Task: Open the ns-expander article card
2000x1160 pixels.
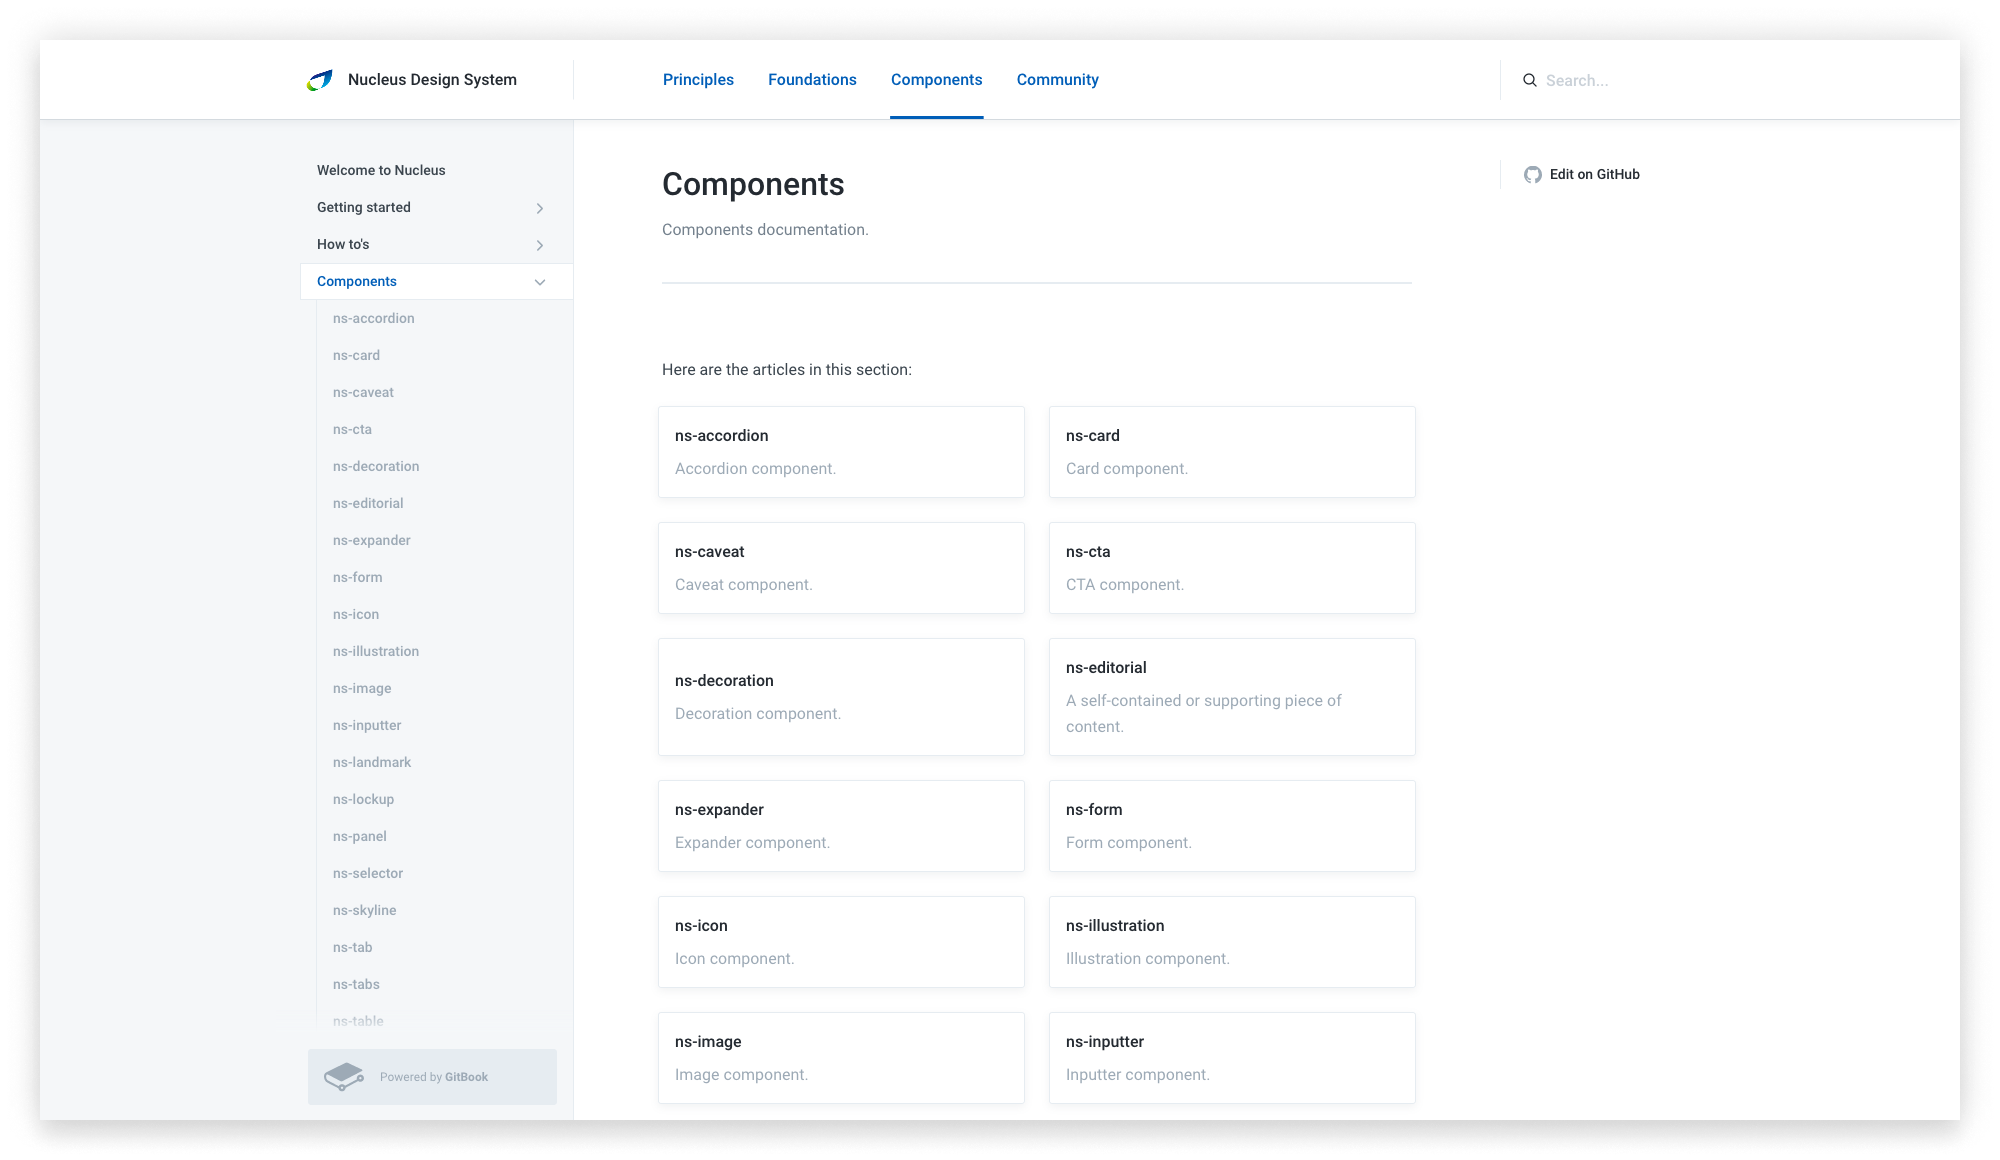Action: (x=841, y=826)
